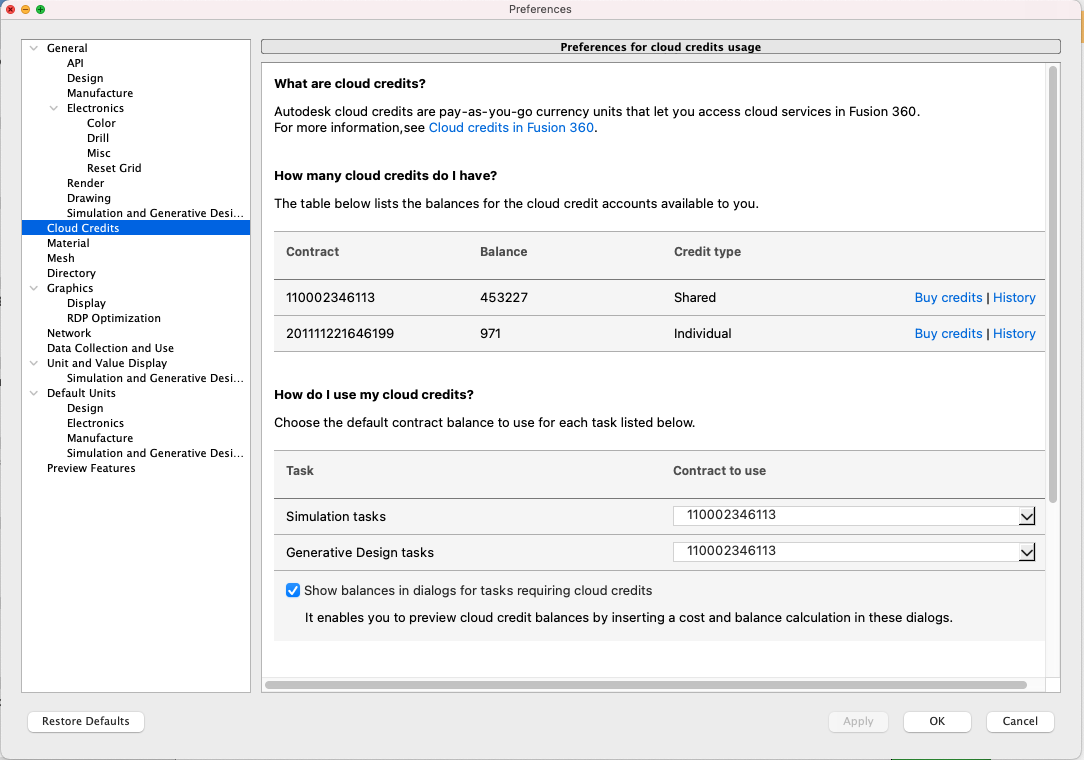Collapse the General tree section

(34, 48)
